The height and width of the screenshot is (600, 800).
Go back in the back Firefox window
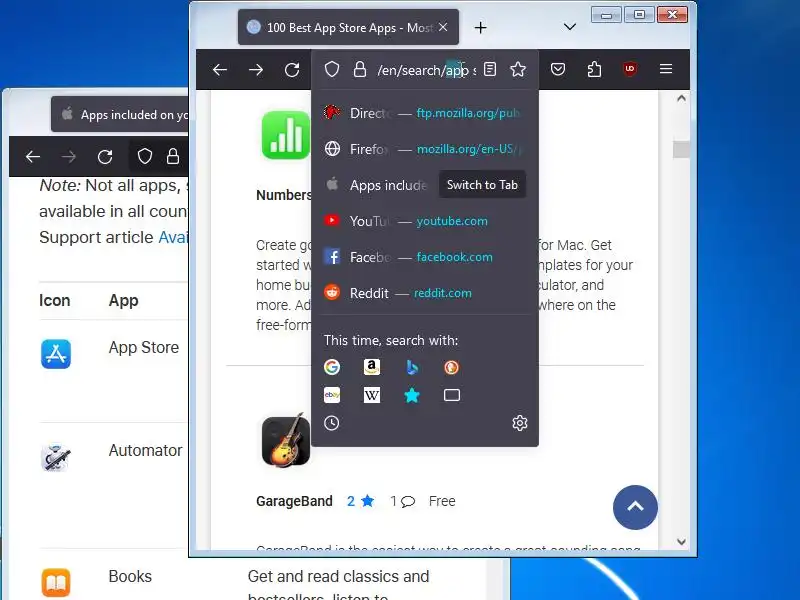[33, 157]
